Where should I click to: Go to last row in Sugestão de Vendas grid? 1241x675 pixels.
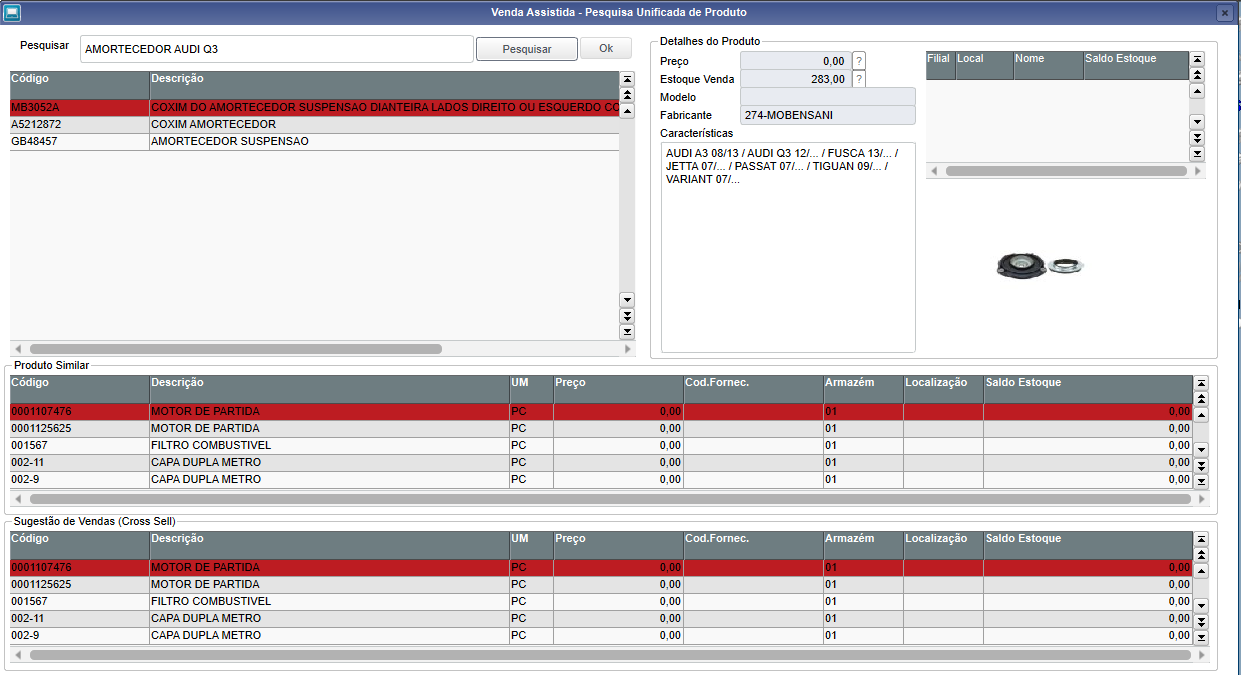1201,637
